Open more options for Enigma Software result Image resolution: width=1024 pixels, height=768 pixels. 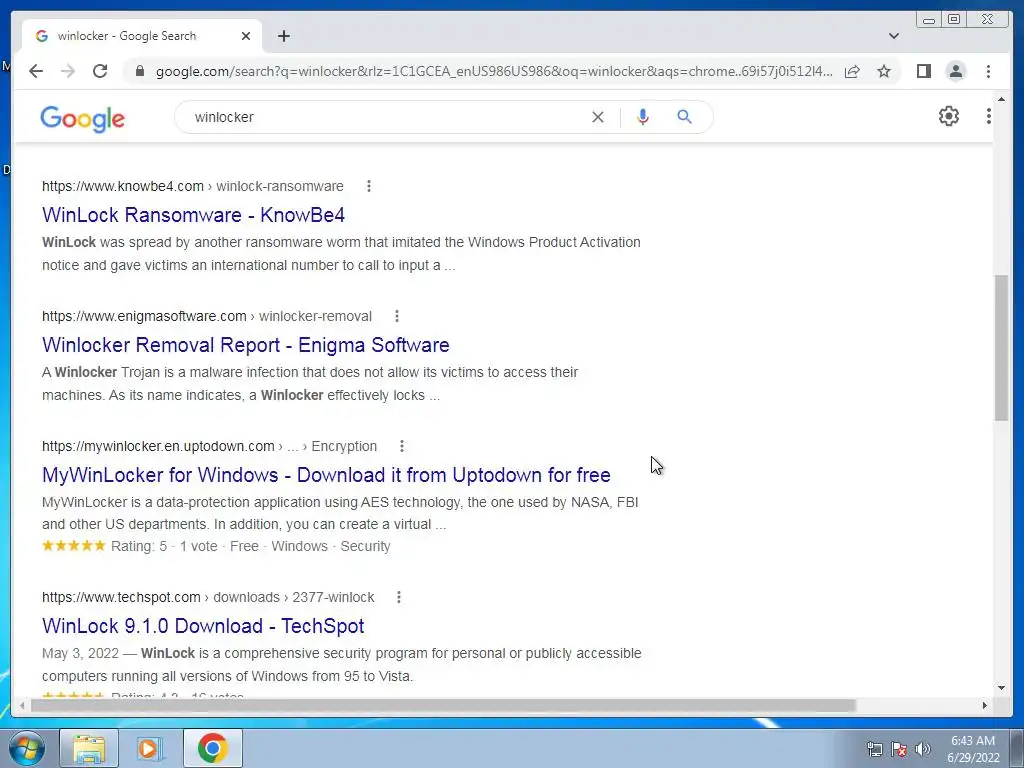click(396, 316)
